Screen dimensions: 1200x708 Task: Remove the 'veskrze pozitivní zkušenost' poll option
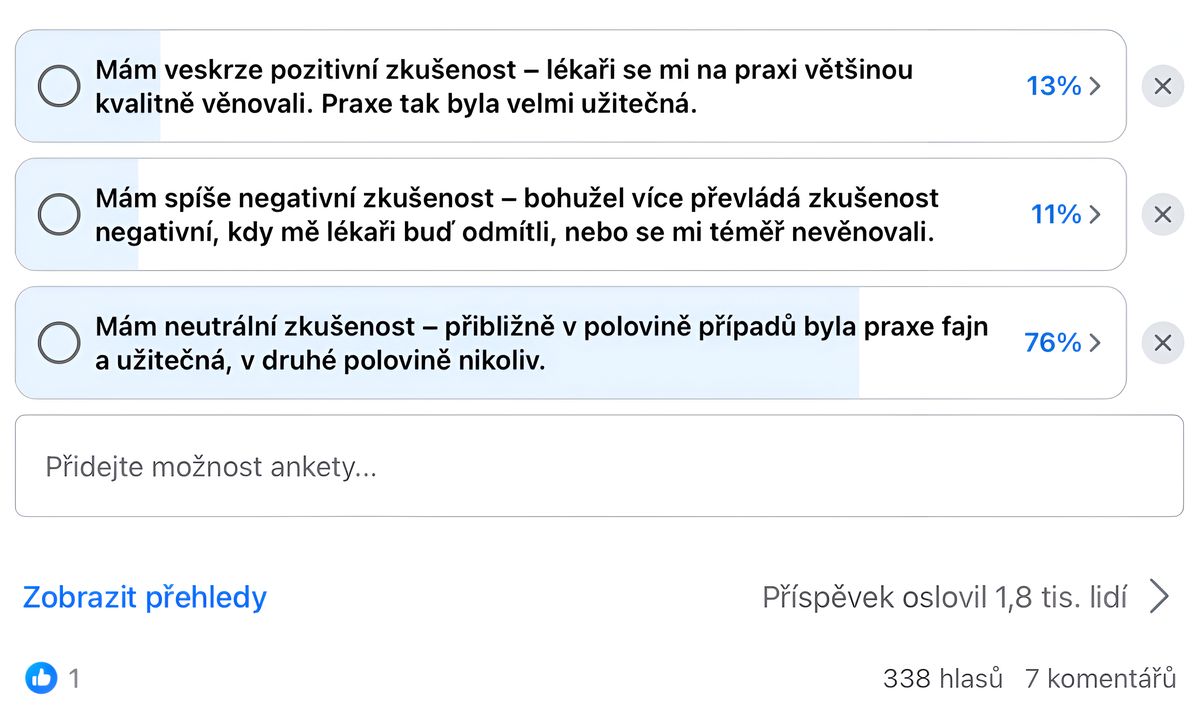1163,86
